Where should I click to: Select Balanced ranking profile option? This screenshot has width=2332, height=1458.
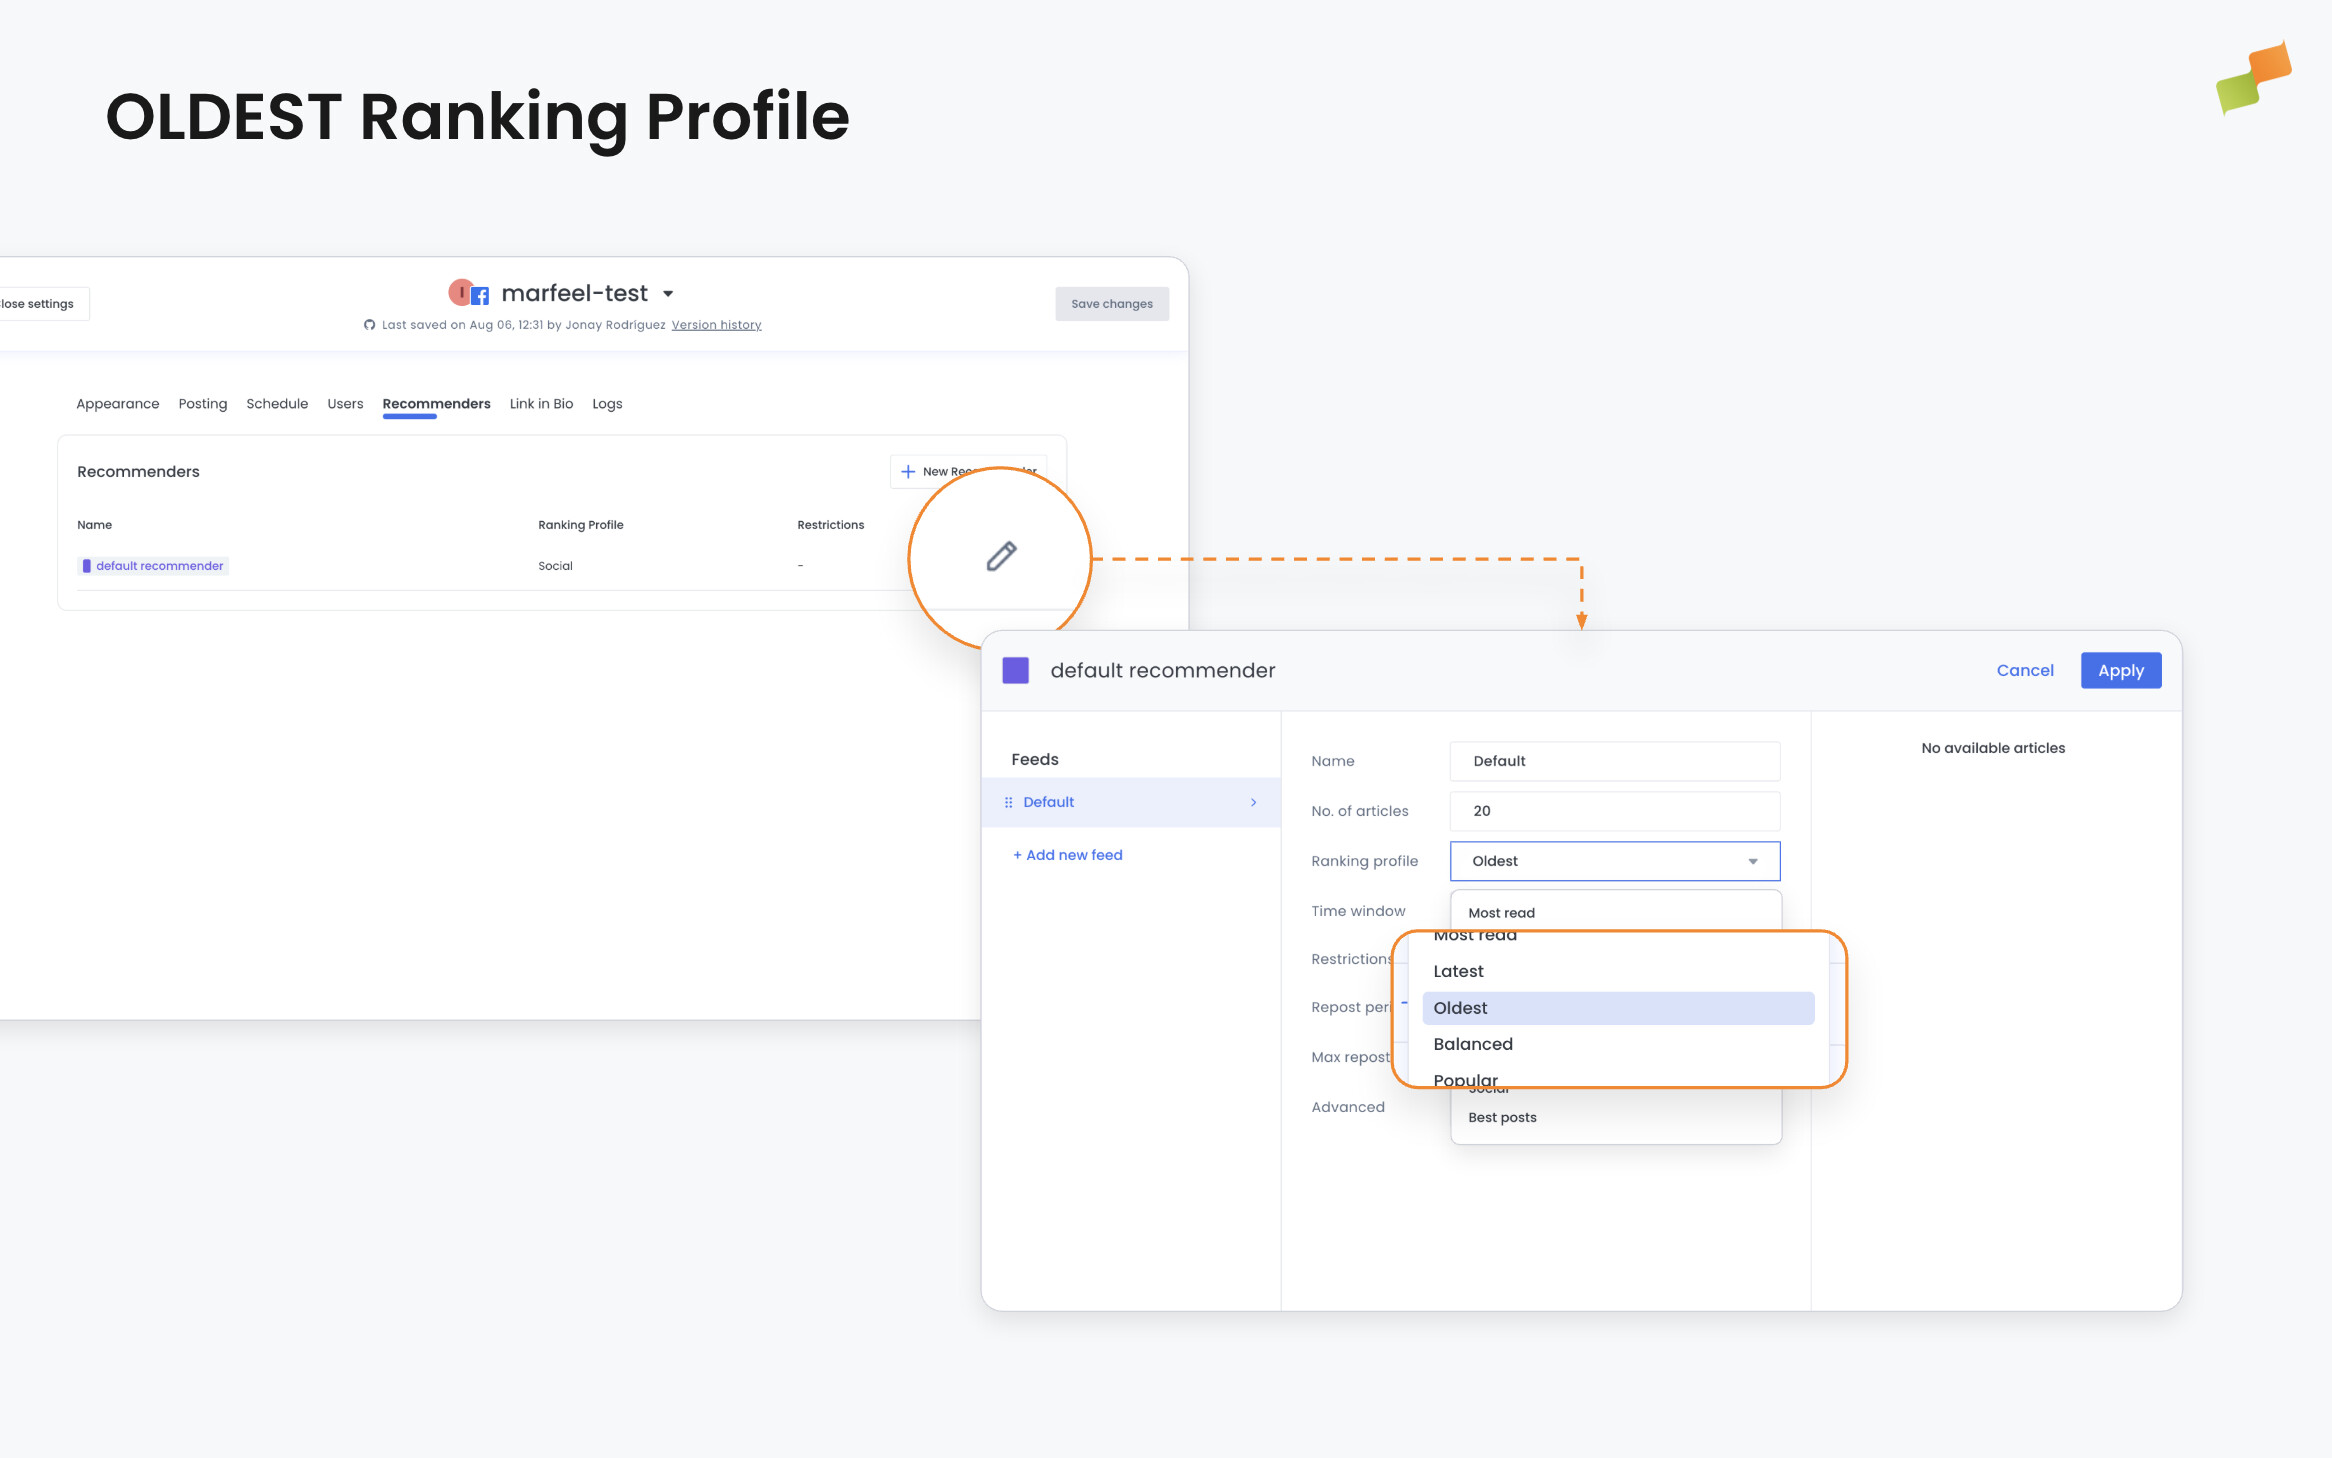coord(1472,1044)
